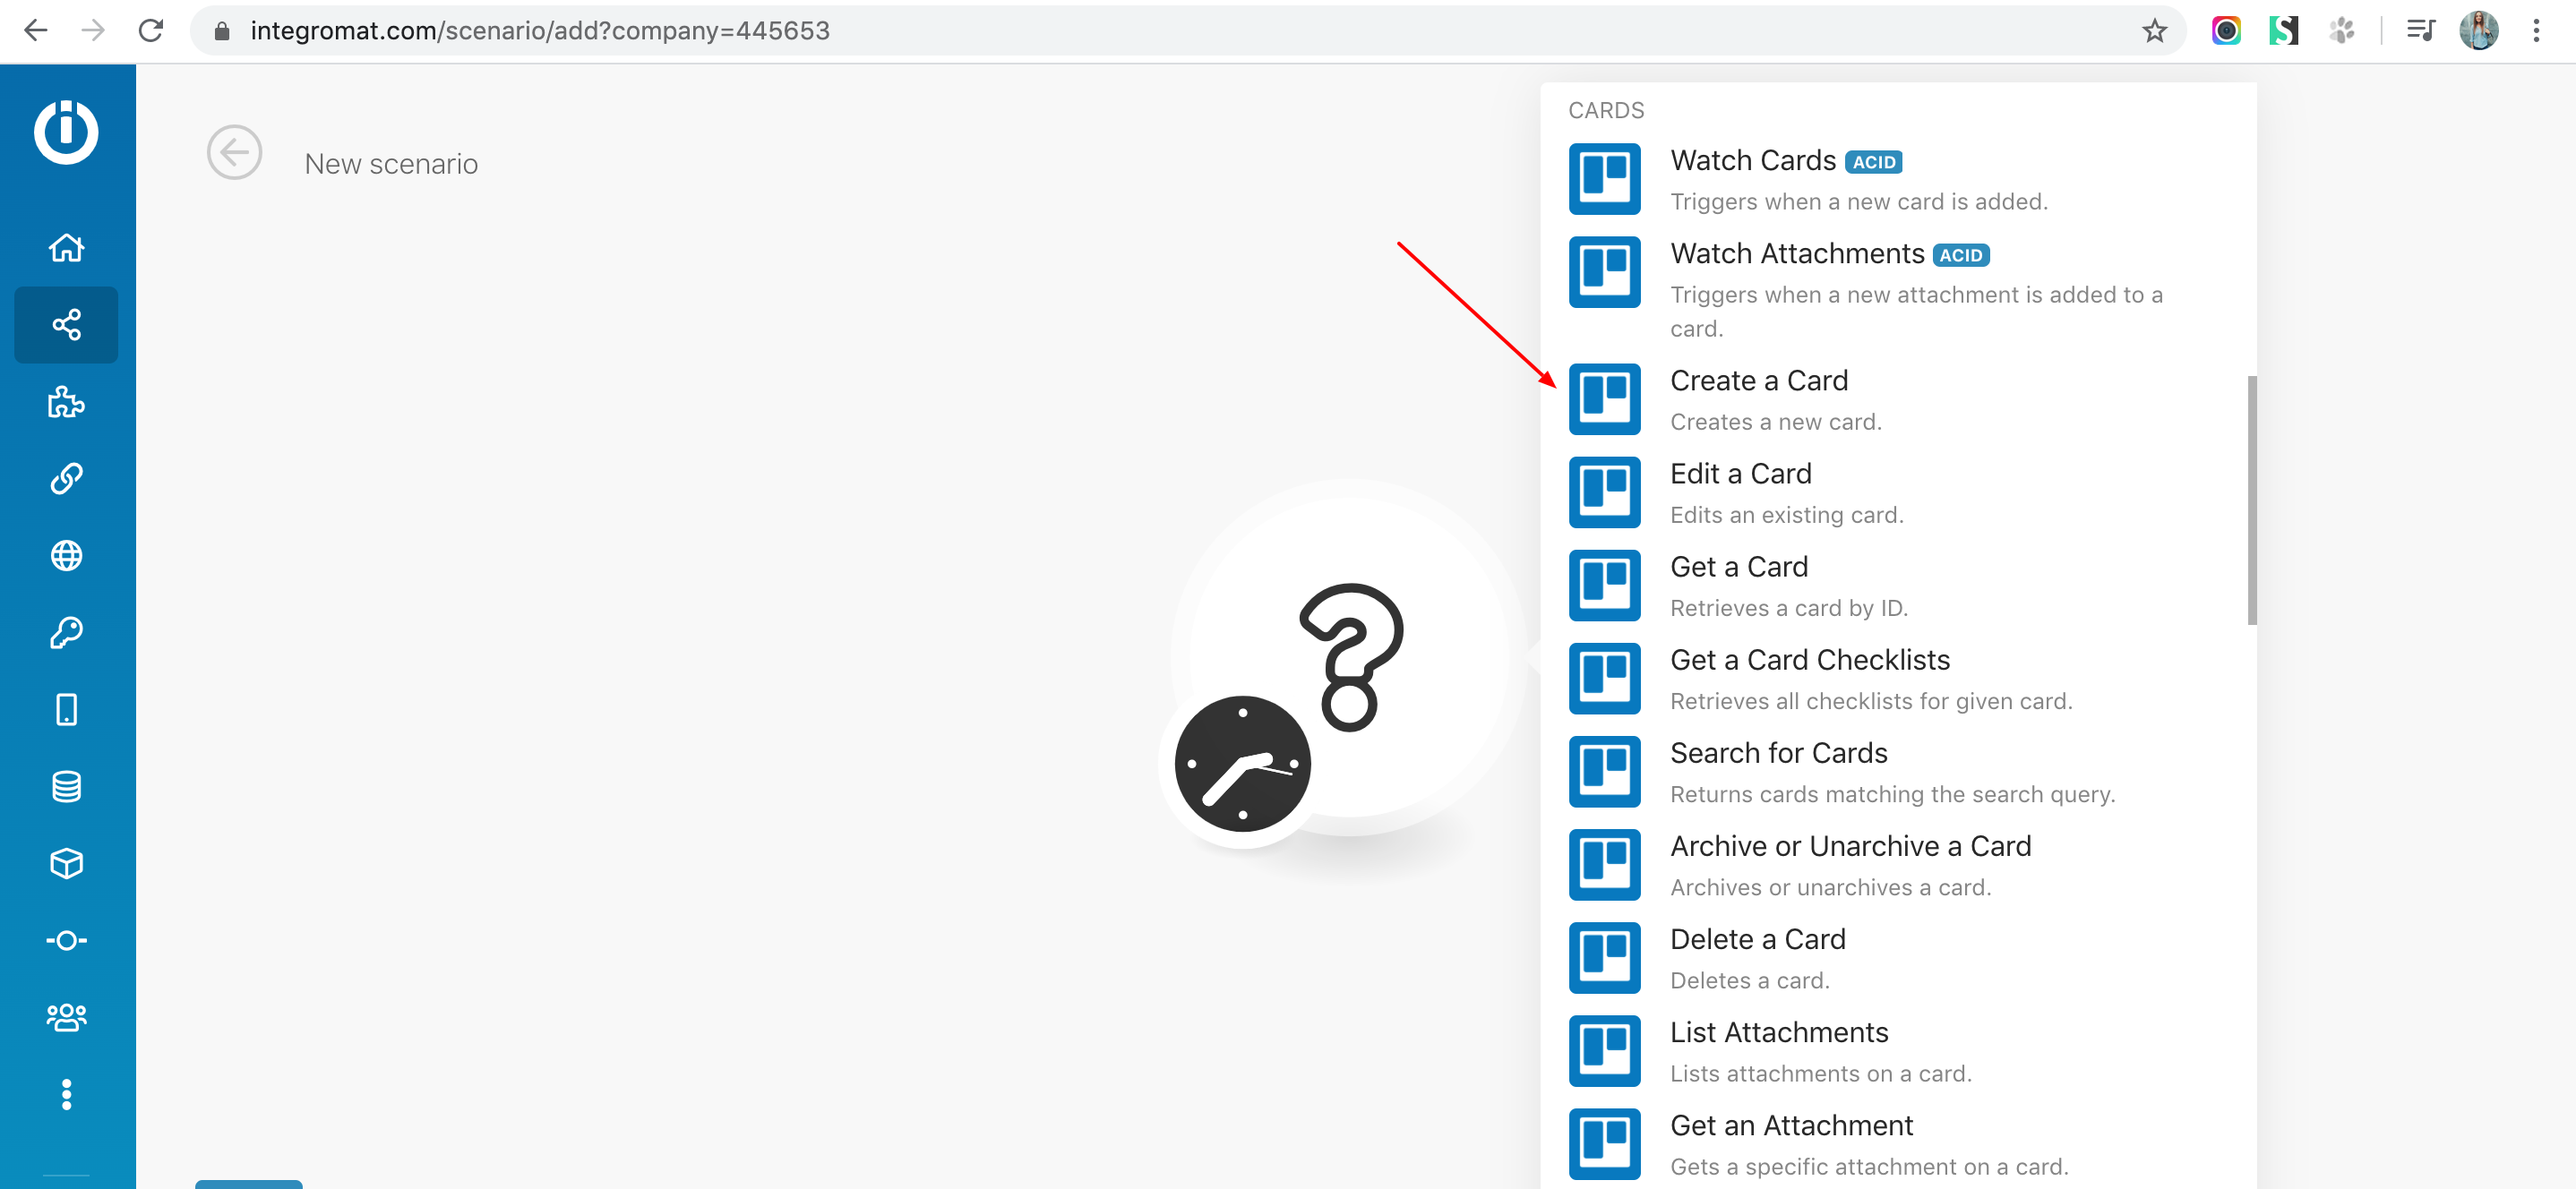The width and height of the screenshot is (2576, 1189).
Task: Open Webhooks globe icon in the sidebar
Action: pyautogui.click(x=66, y=556)
